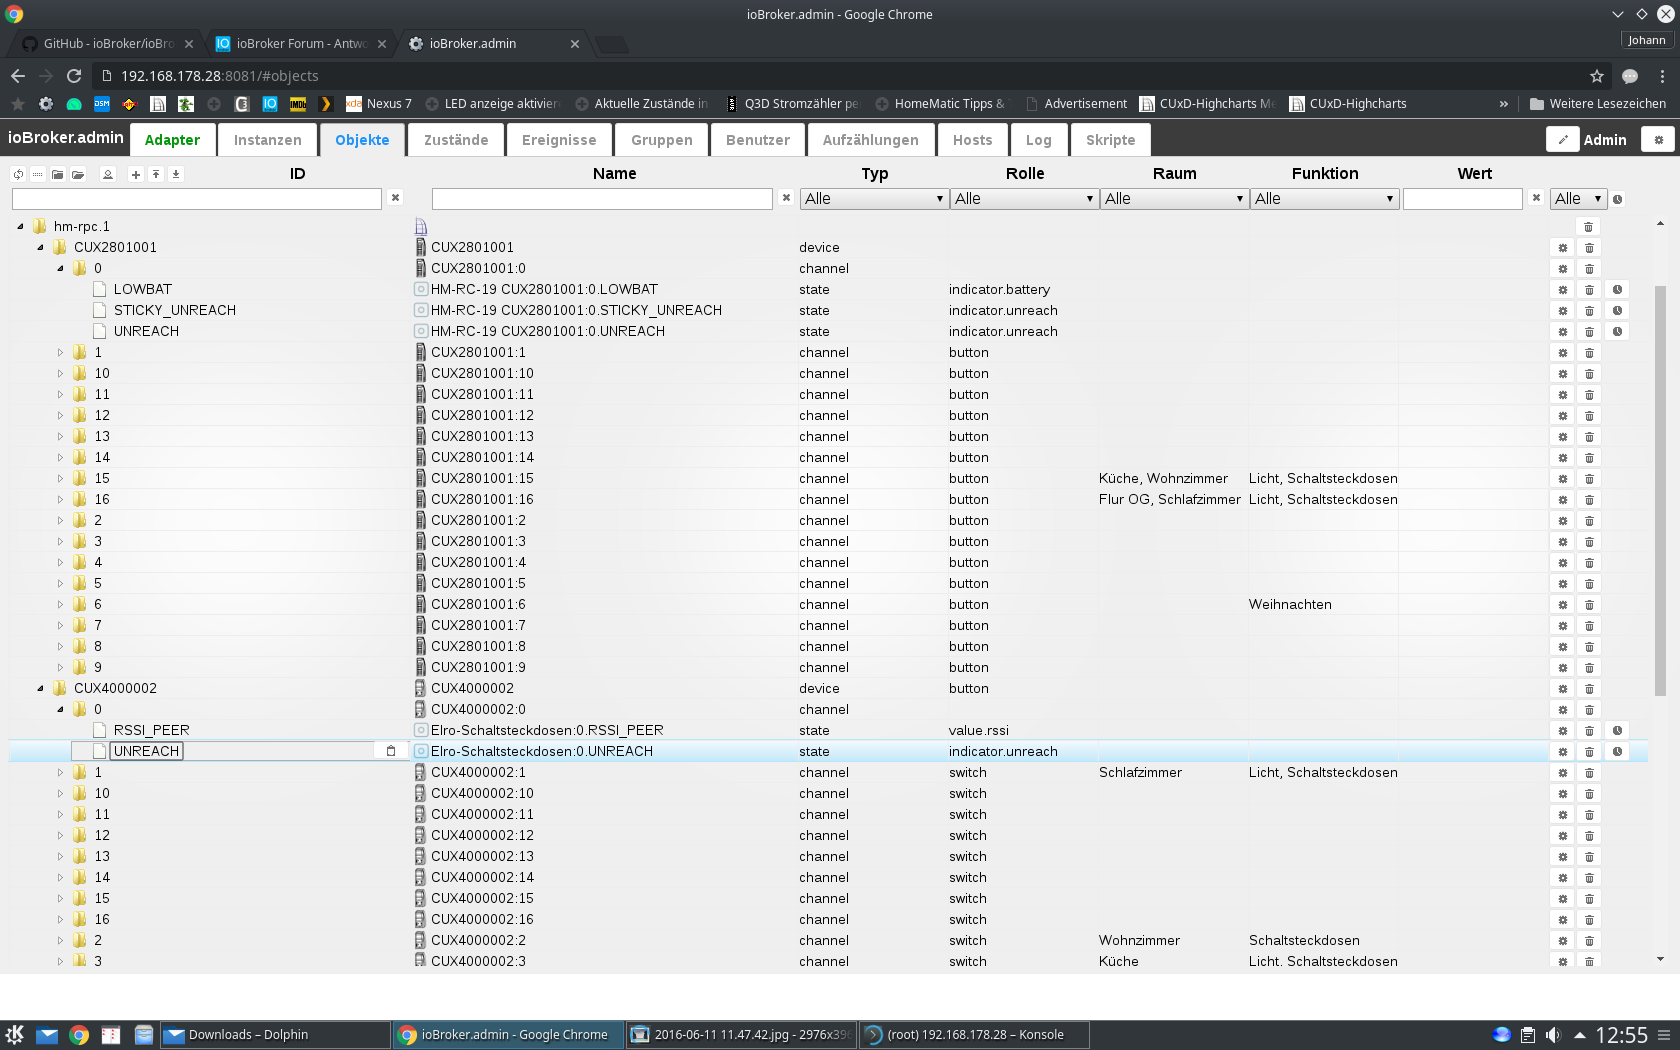The height and width of the screenshot is (1050, 1680).
Task: Open the Funktion filter dropdown
Action: point(1324,199)
